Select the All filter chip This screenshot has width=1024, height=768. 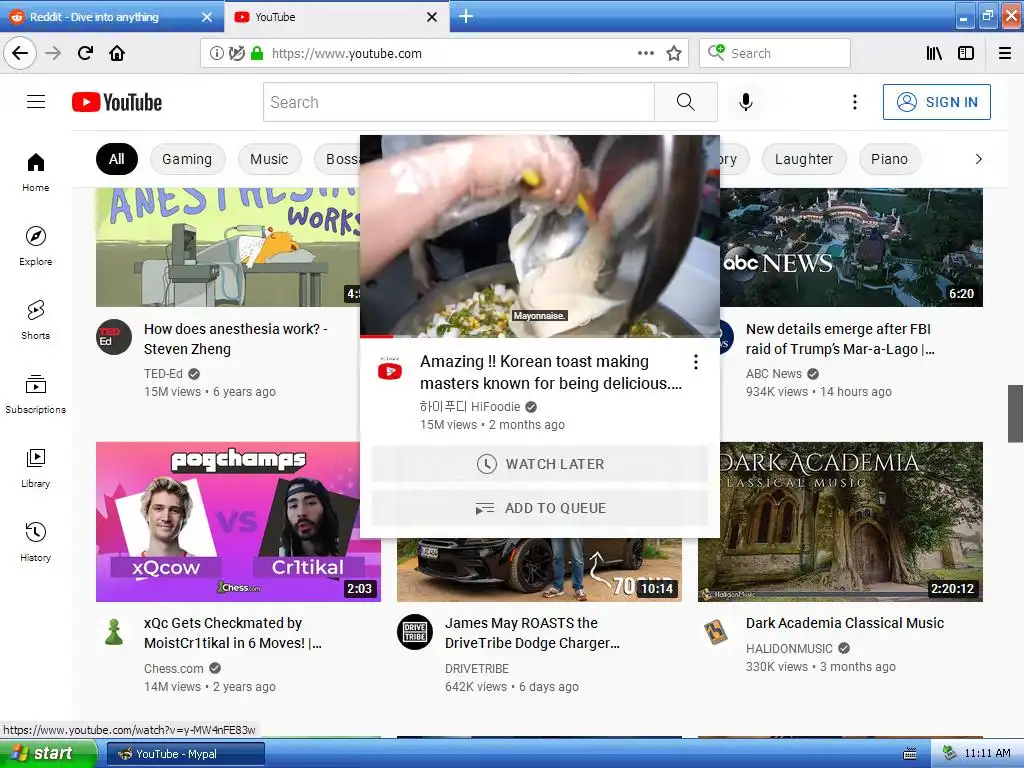[117, 159]
